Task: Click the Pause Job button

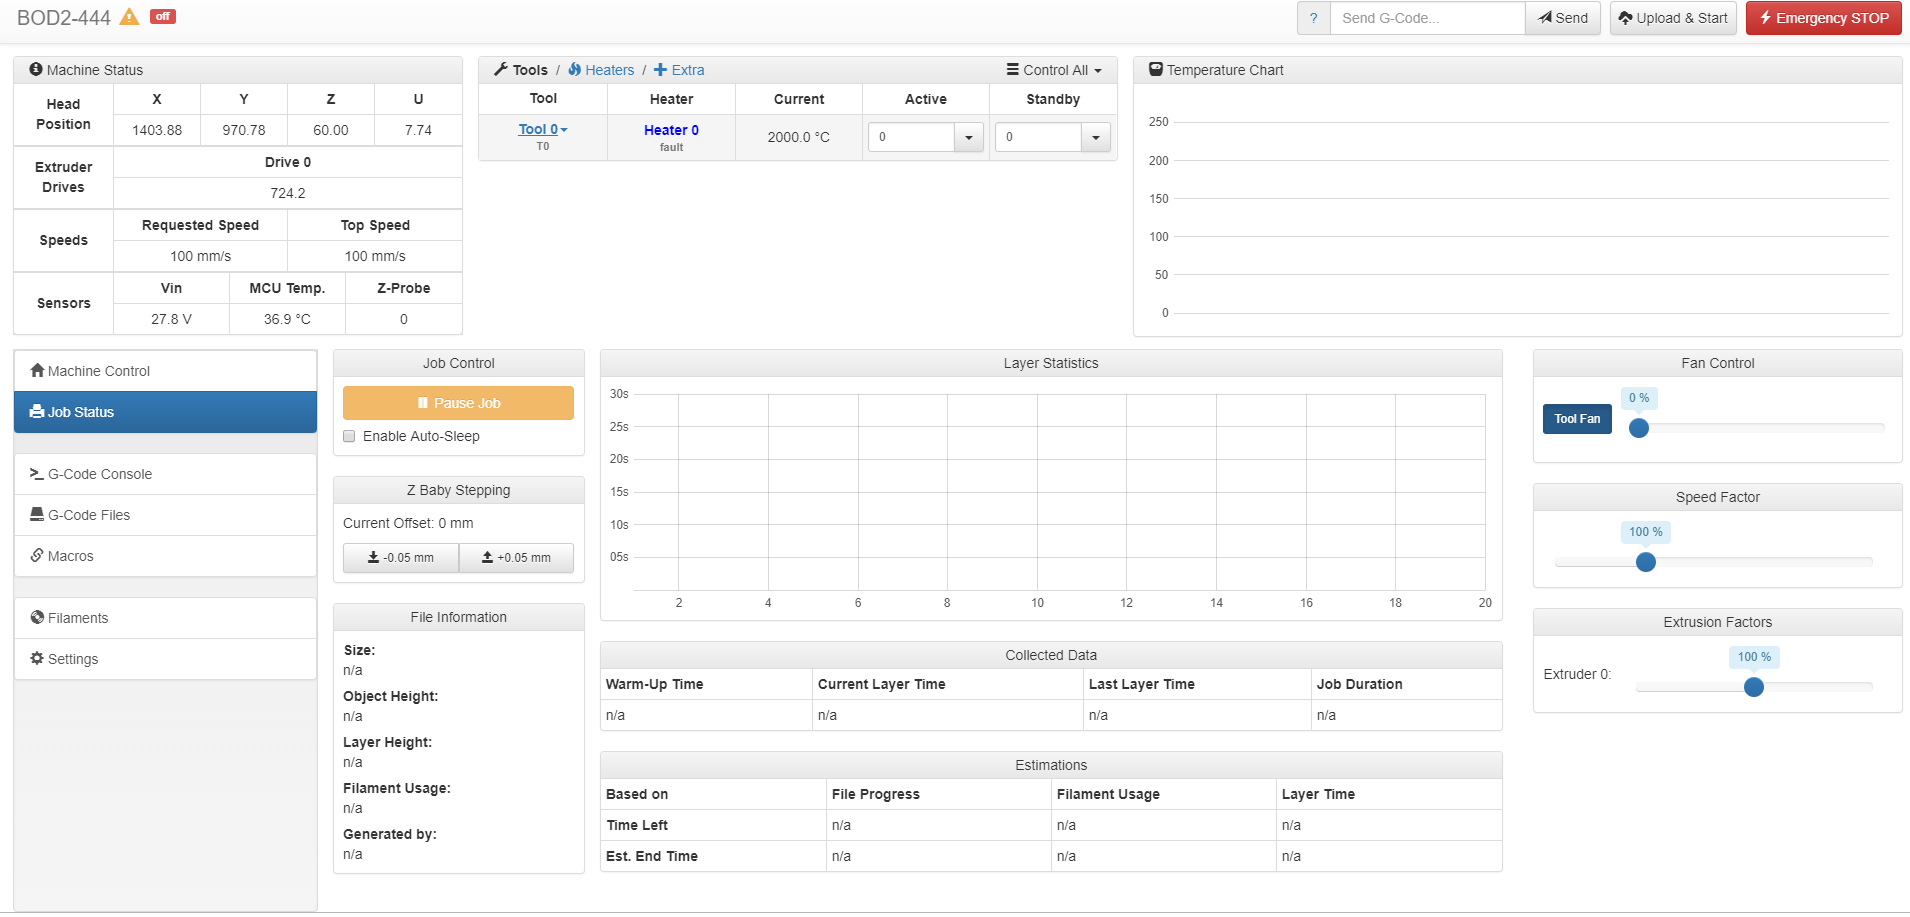Action: 458,403
